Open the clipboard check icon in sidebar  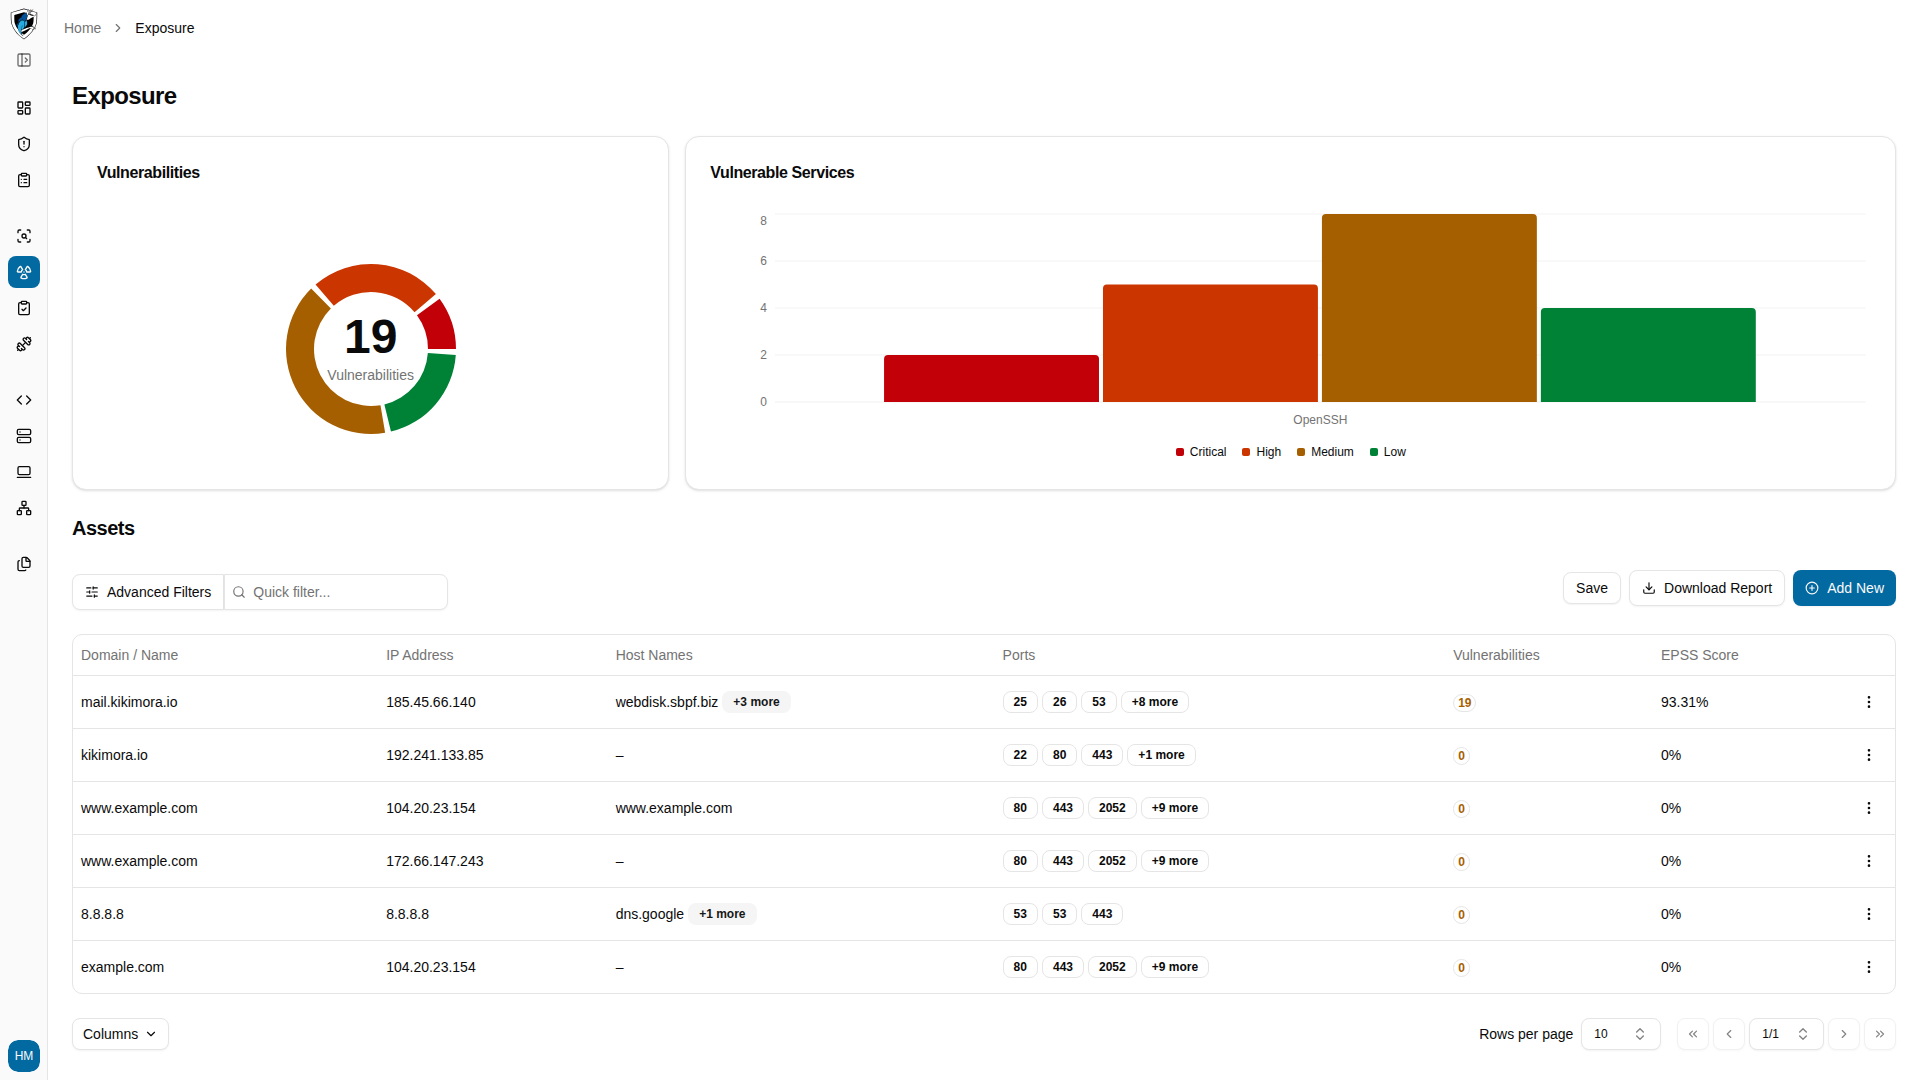(24, 308)
